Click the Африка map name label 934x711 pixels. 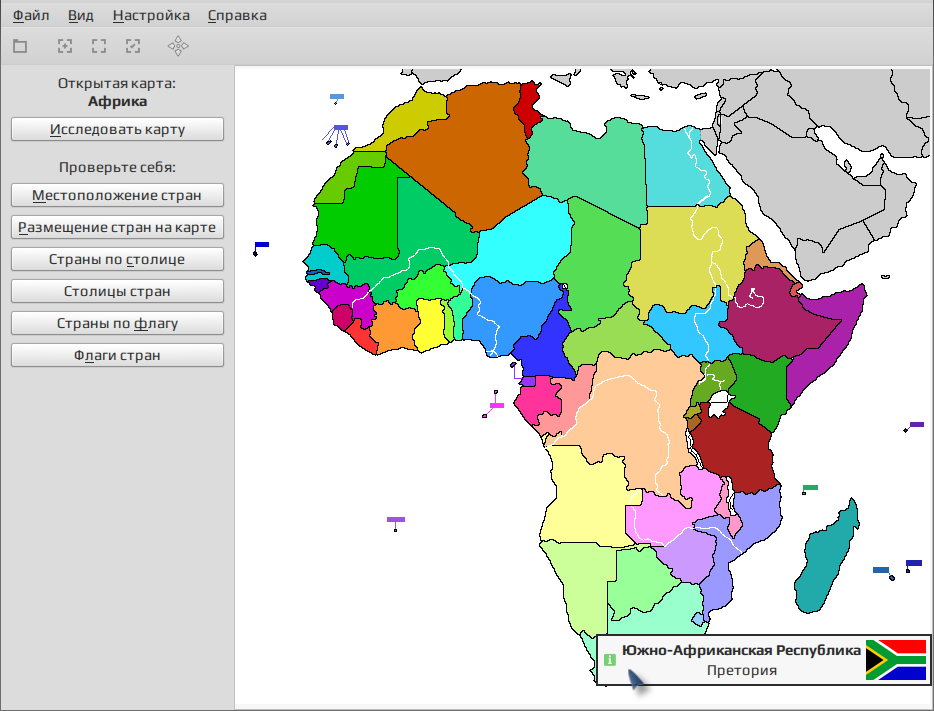(117, 101)
